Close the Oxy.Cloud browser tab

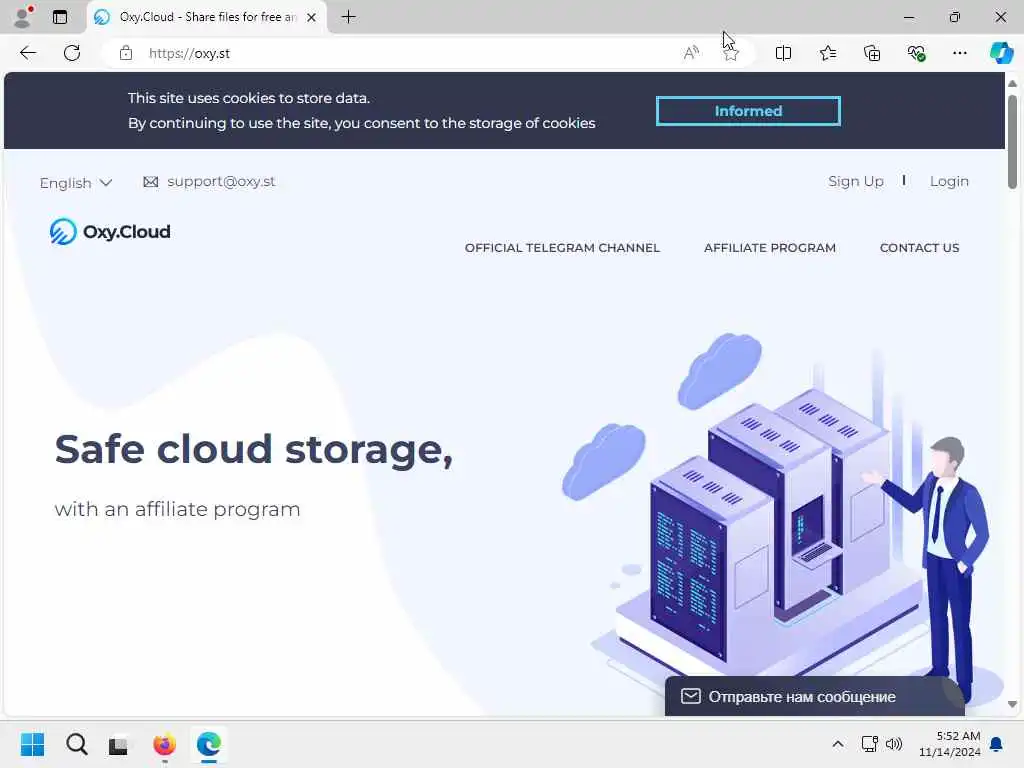pos(312,18)
